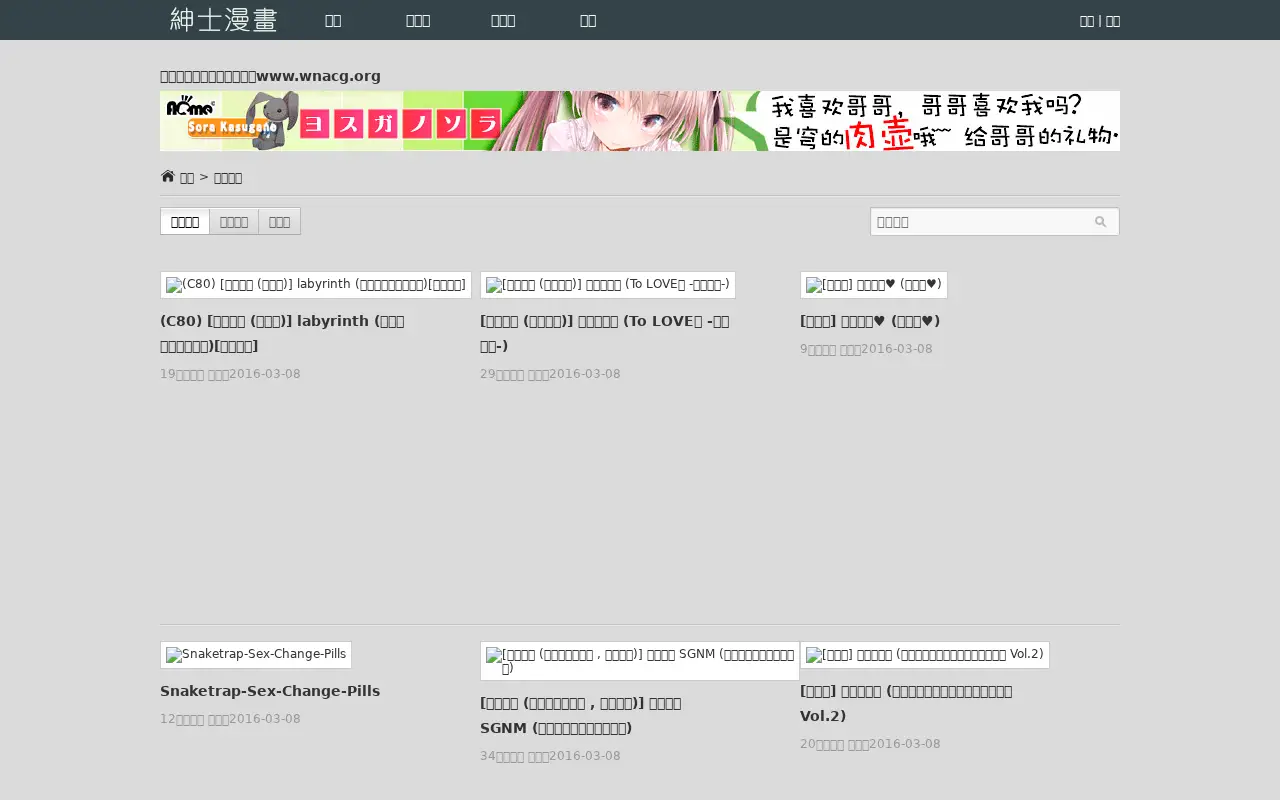Click the 'Snaketrap-Sex-Change-Pills' cover thumbnail
The width and height of the screenshot is (1280, 800).
pos(256,655)
